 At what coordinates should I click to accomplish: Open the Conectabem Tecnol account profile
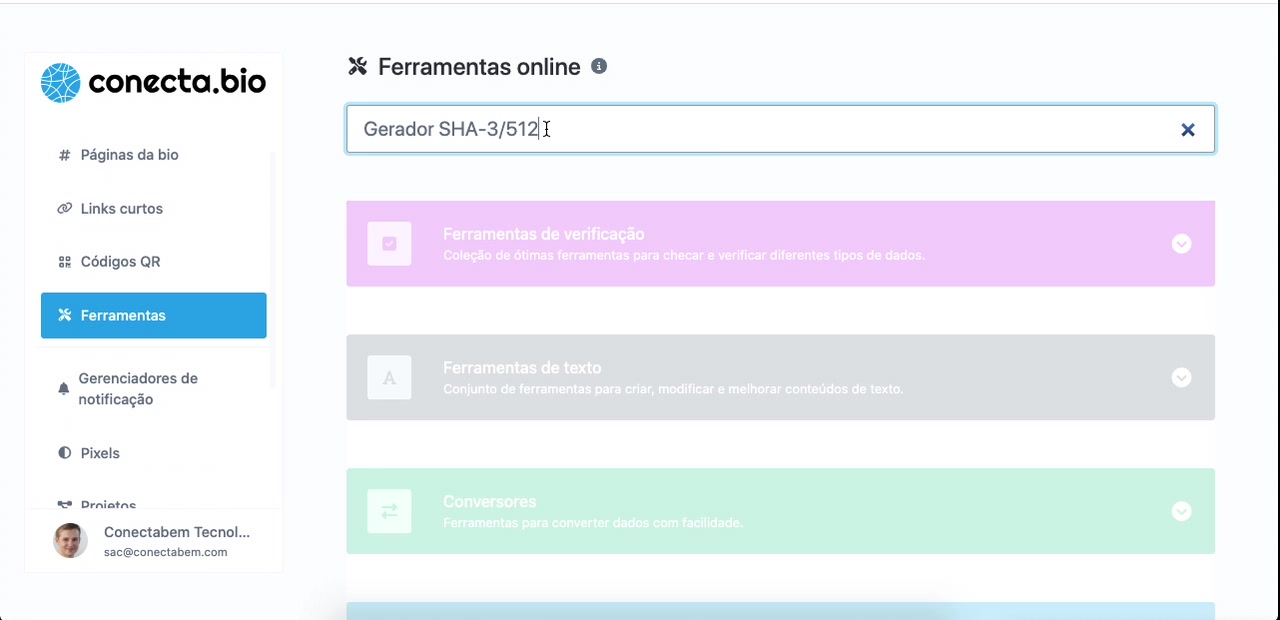(x=150, y=540)
